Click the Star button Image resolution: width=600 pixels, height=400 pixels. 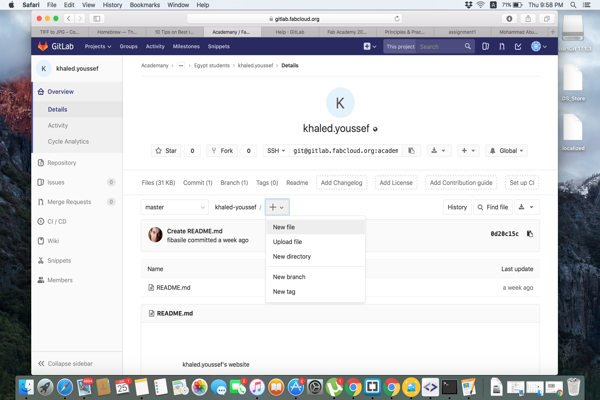click(x=166, y=151)
